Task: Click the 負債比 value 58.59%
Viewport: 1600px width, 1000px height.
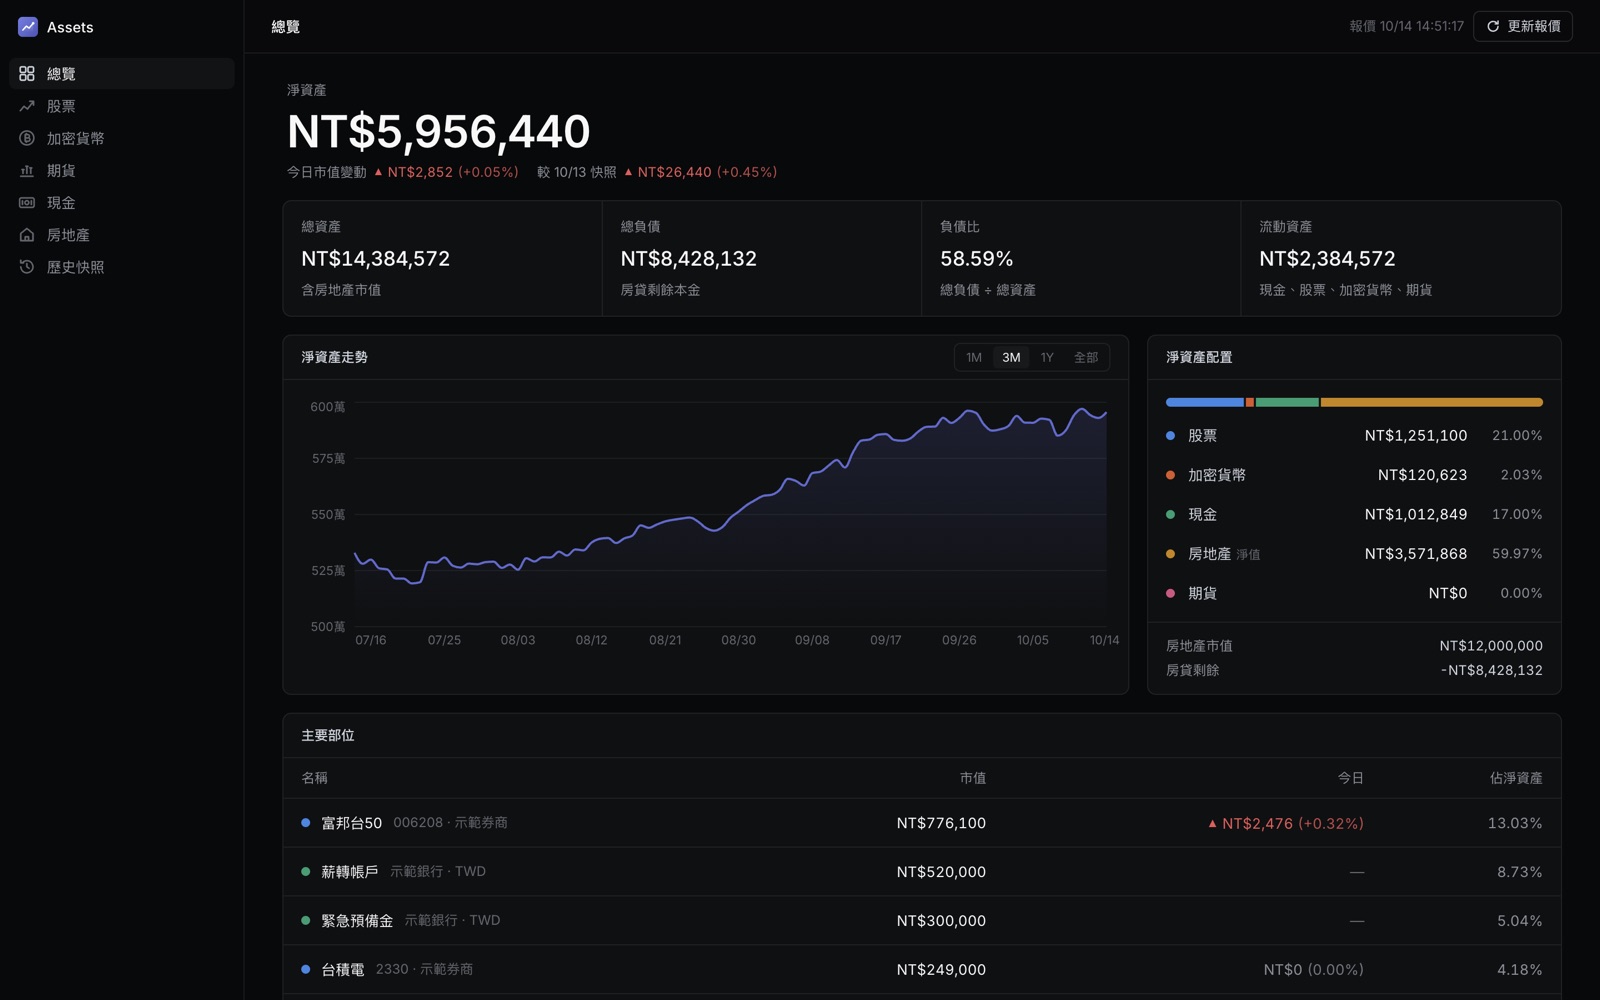Action: tap(977, 259)
